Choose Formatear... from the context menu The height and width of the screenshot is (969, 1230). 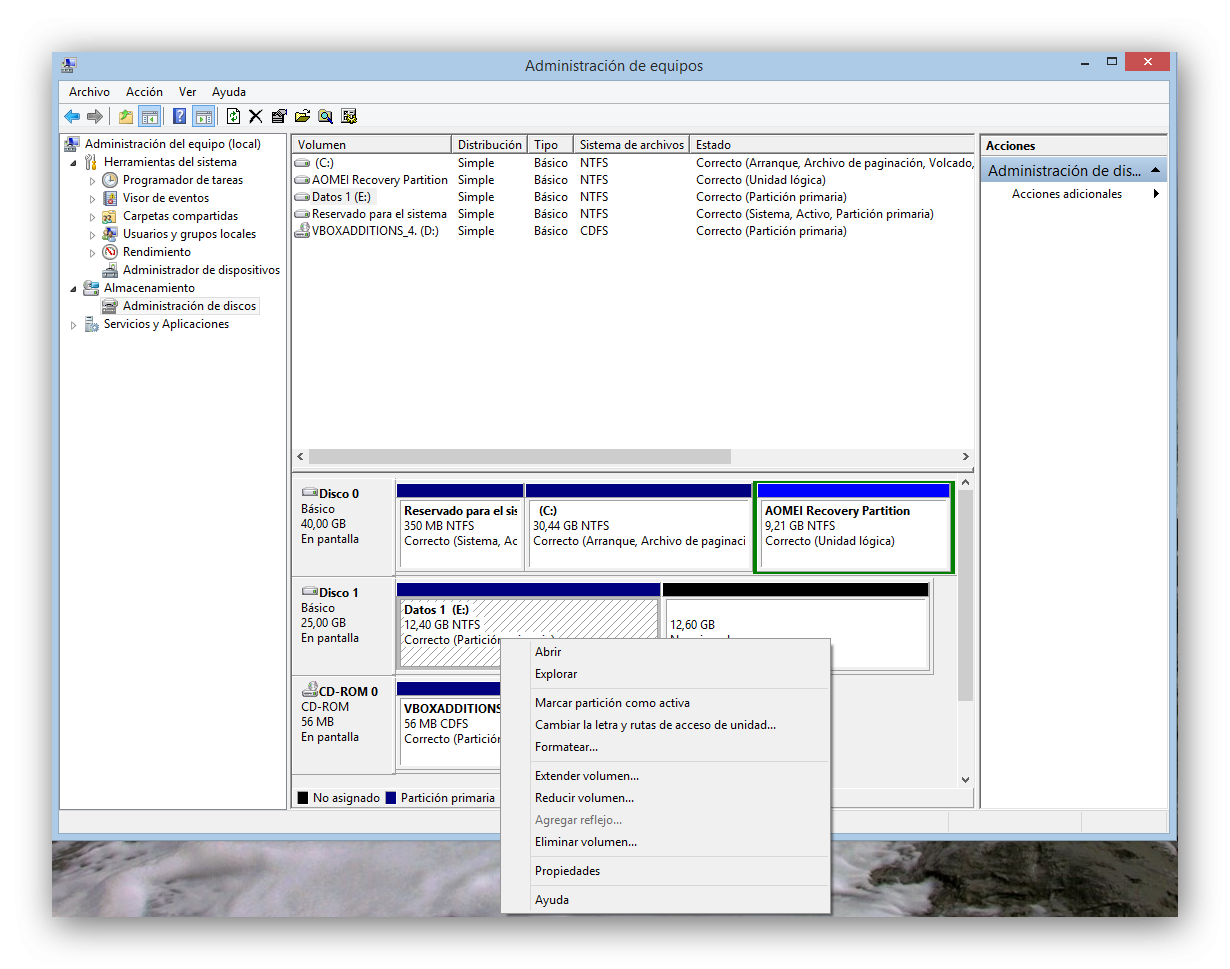[566, 747]
